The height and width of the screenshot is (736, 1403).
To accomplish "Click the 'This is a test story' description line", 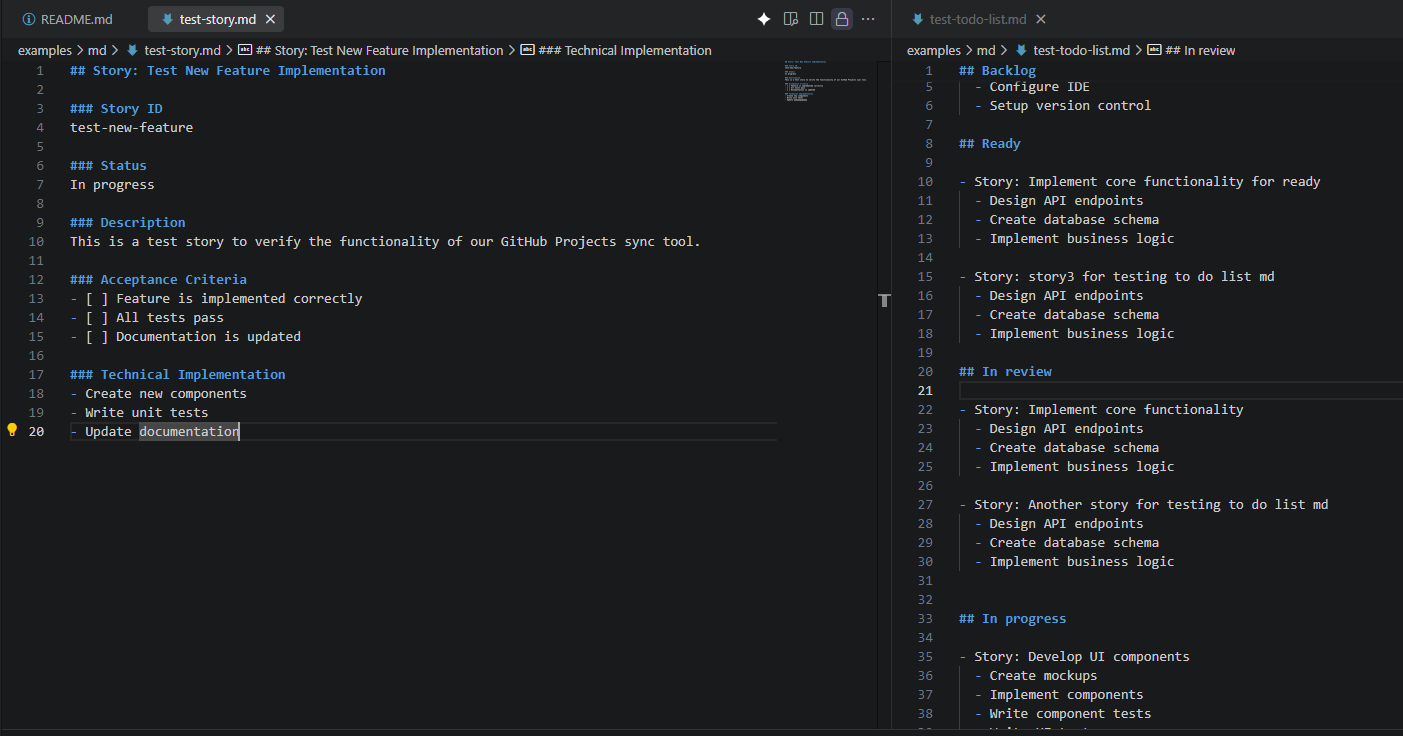I will 385,241.
